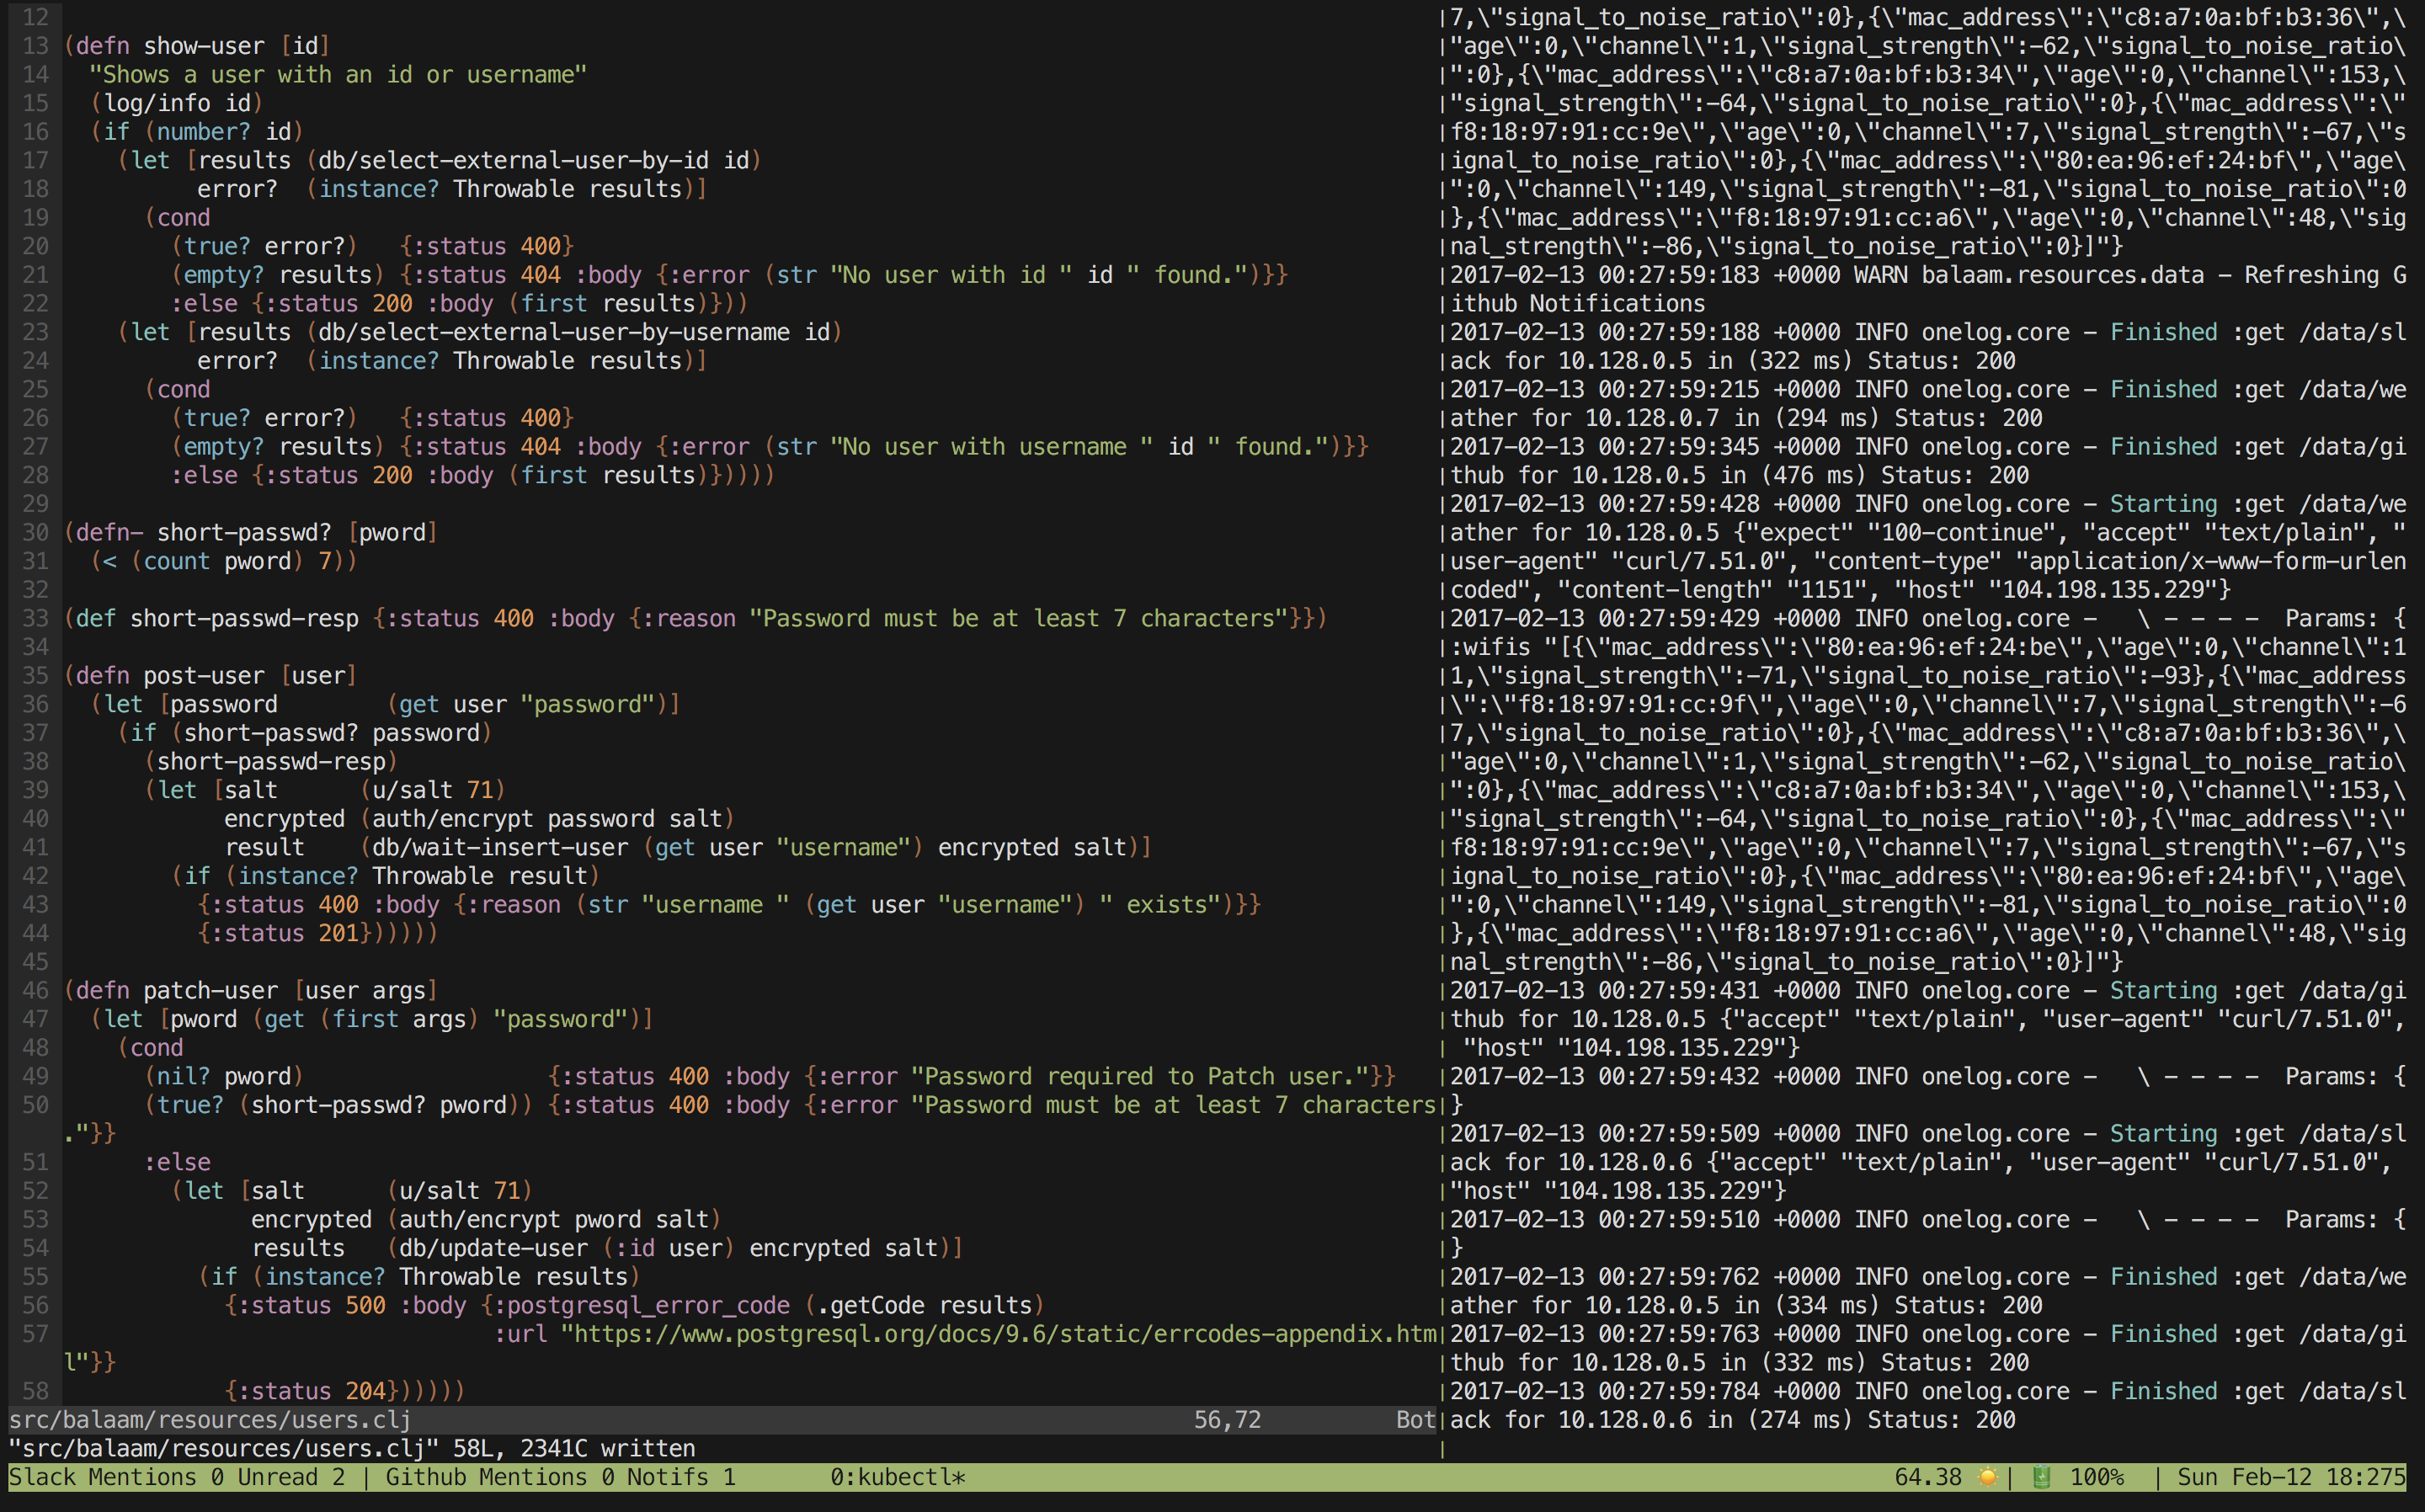Place cursor on show-user function name
This screenshot has height=1512, width=2425.
pos(204,46)
